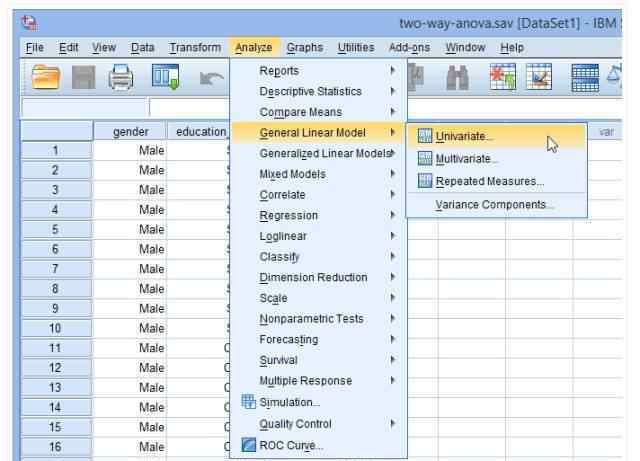Expand the Correlate submenu

pyautogui.click(x=318, y=195)
